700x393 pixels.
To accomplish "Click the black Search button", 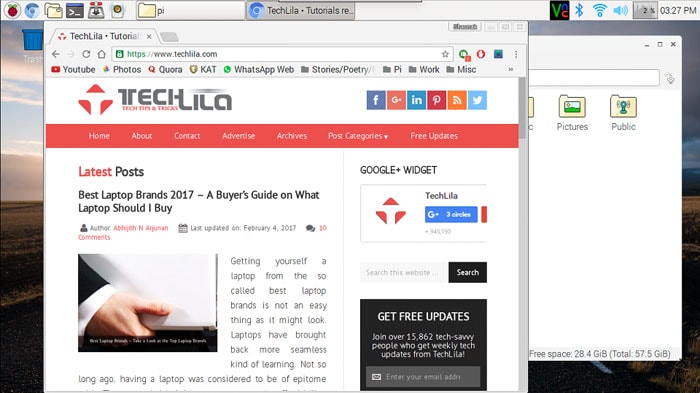I will pyautogui.click(x=467, y=272).
